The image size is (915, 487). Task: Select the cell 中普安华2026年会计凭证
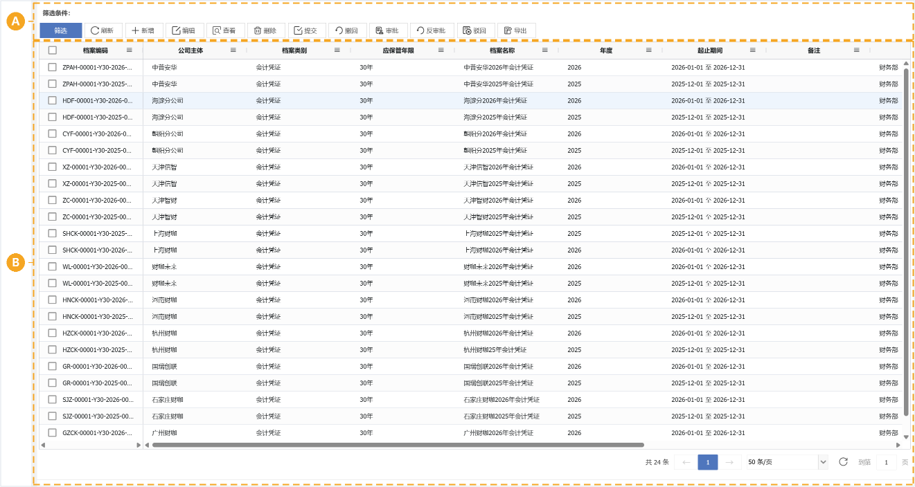[498, 67]
